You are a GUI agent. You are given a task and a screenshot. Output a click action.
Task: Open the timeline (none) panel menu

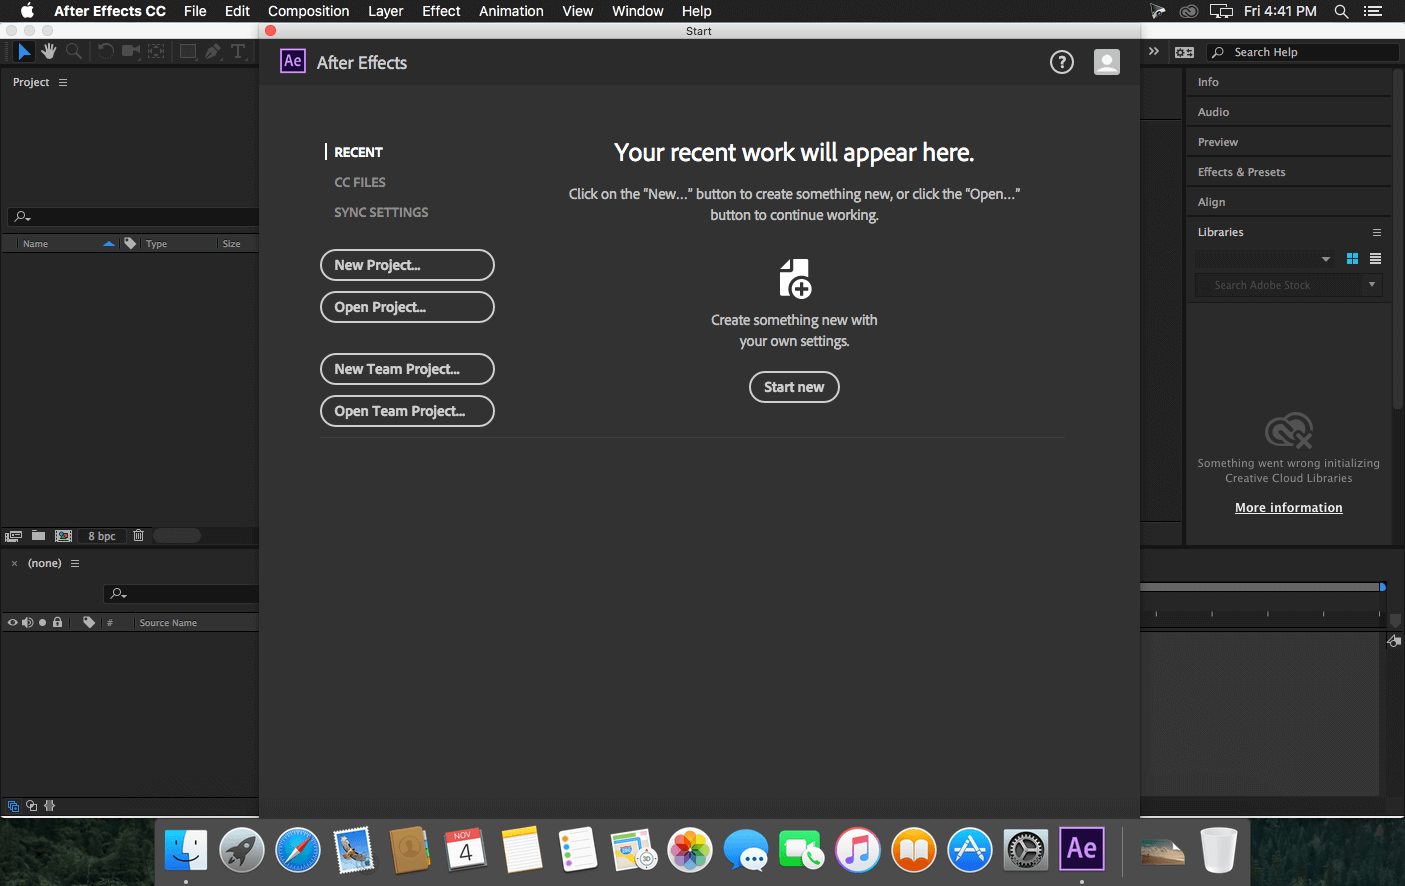click(x=75, y=563)
